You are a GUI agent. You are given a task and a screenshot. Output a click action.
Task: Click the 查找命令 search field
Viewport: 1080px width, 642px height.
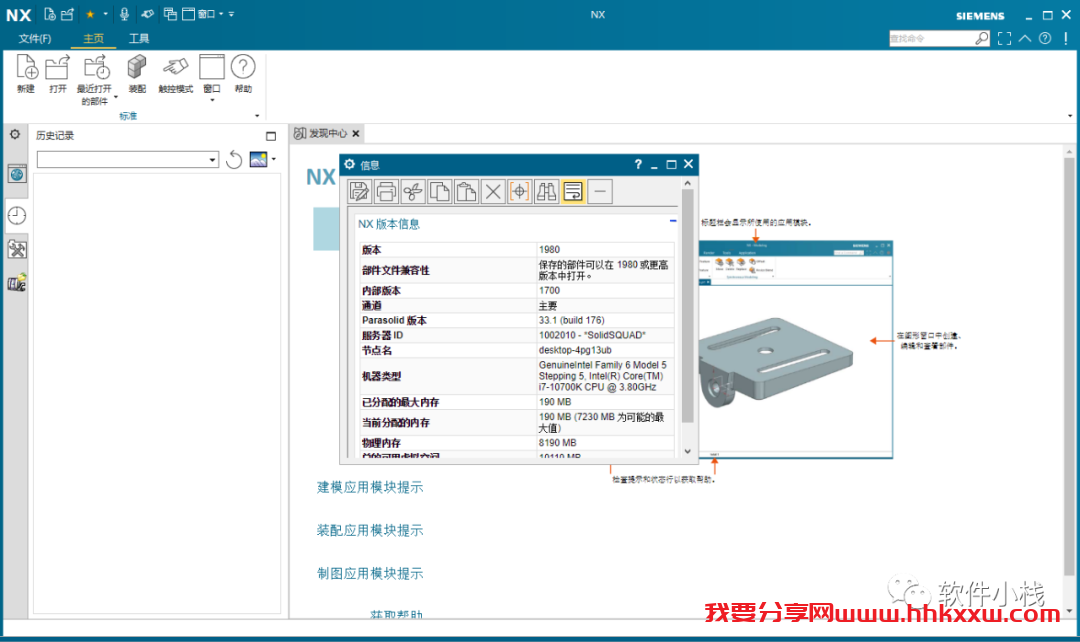coord(931,39)
